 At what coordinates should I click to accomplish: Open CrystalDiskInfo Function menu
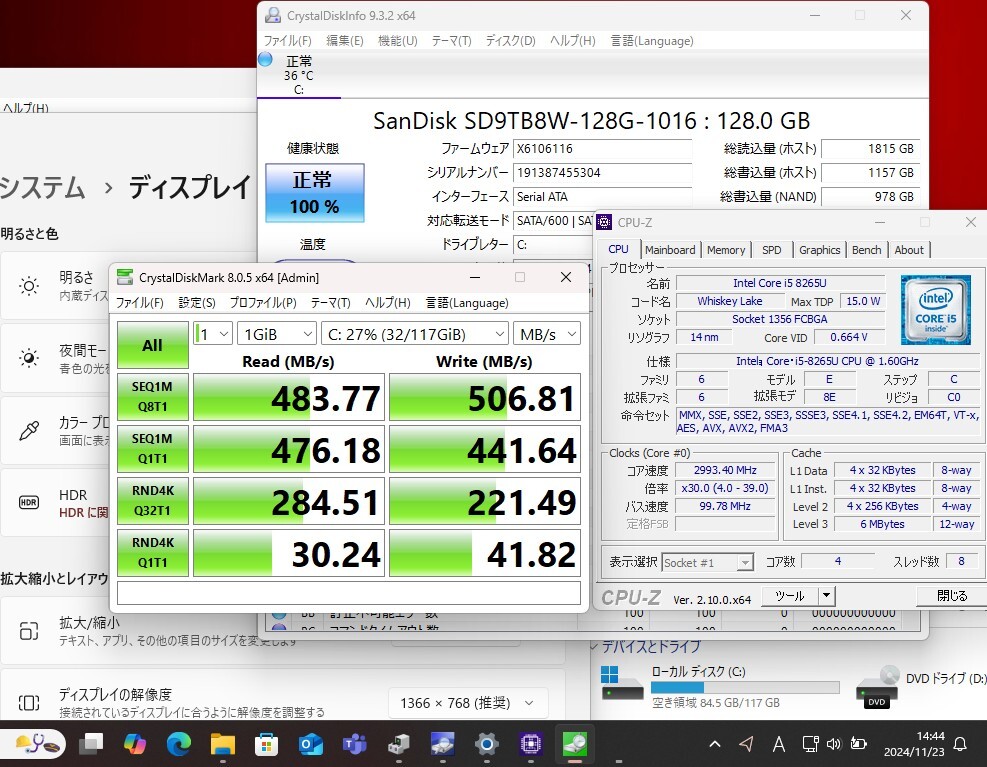click(x=397, y=41)
